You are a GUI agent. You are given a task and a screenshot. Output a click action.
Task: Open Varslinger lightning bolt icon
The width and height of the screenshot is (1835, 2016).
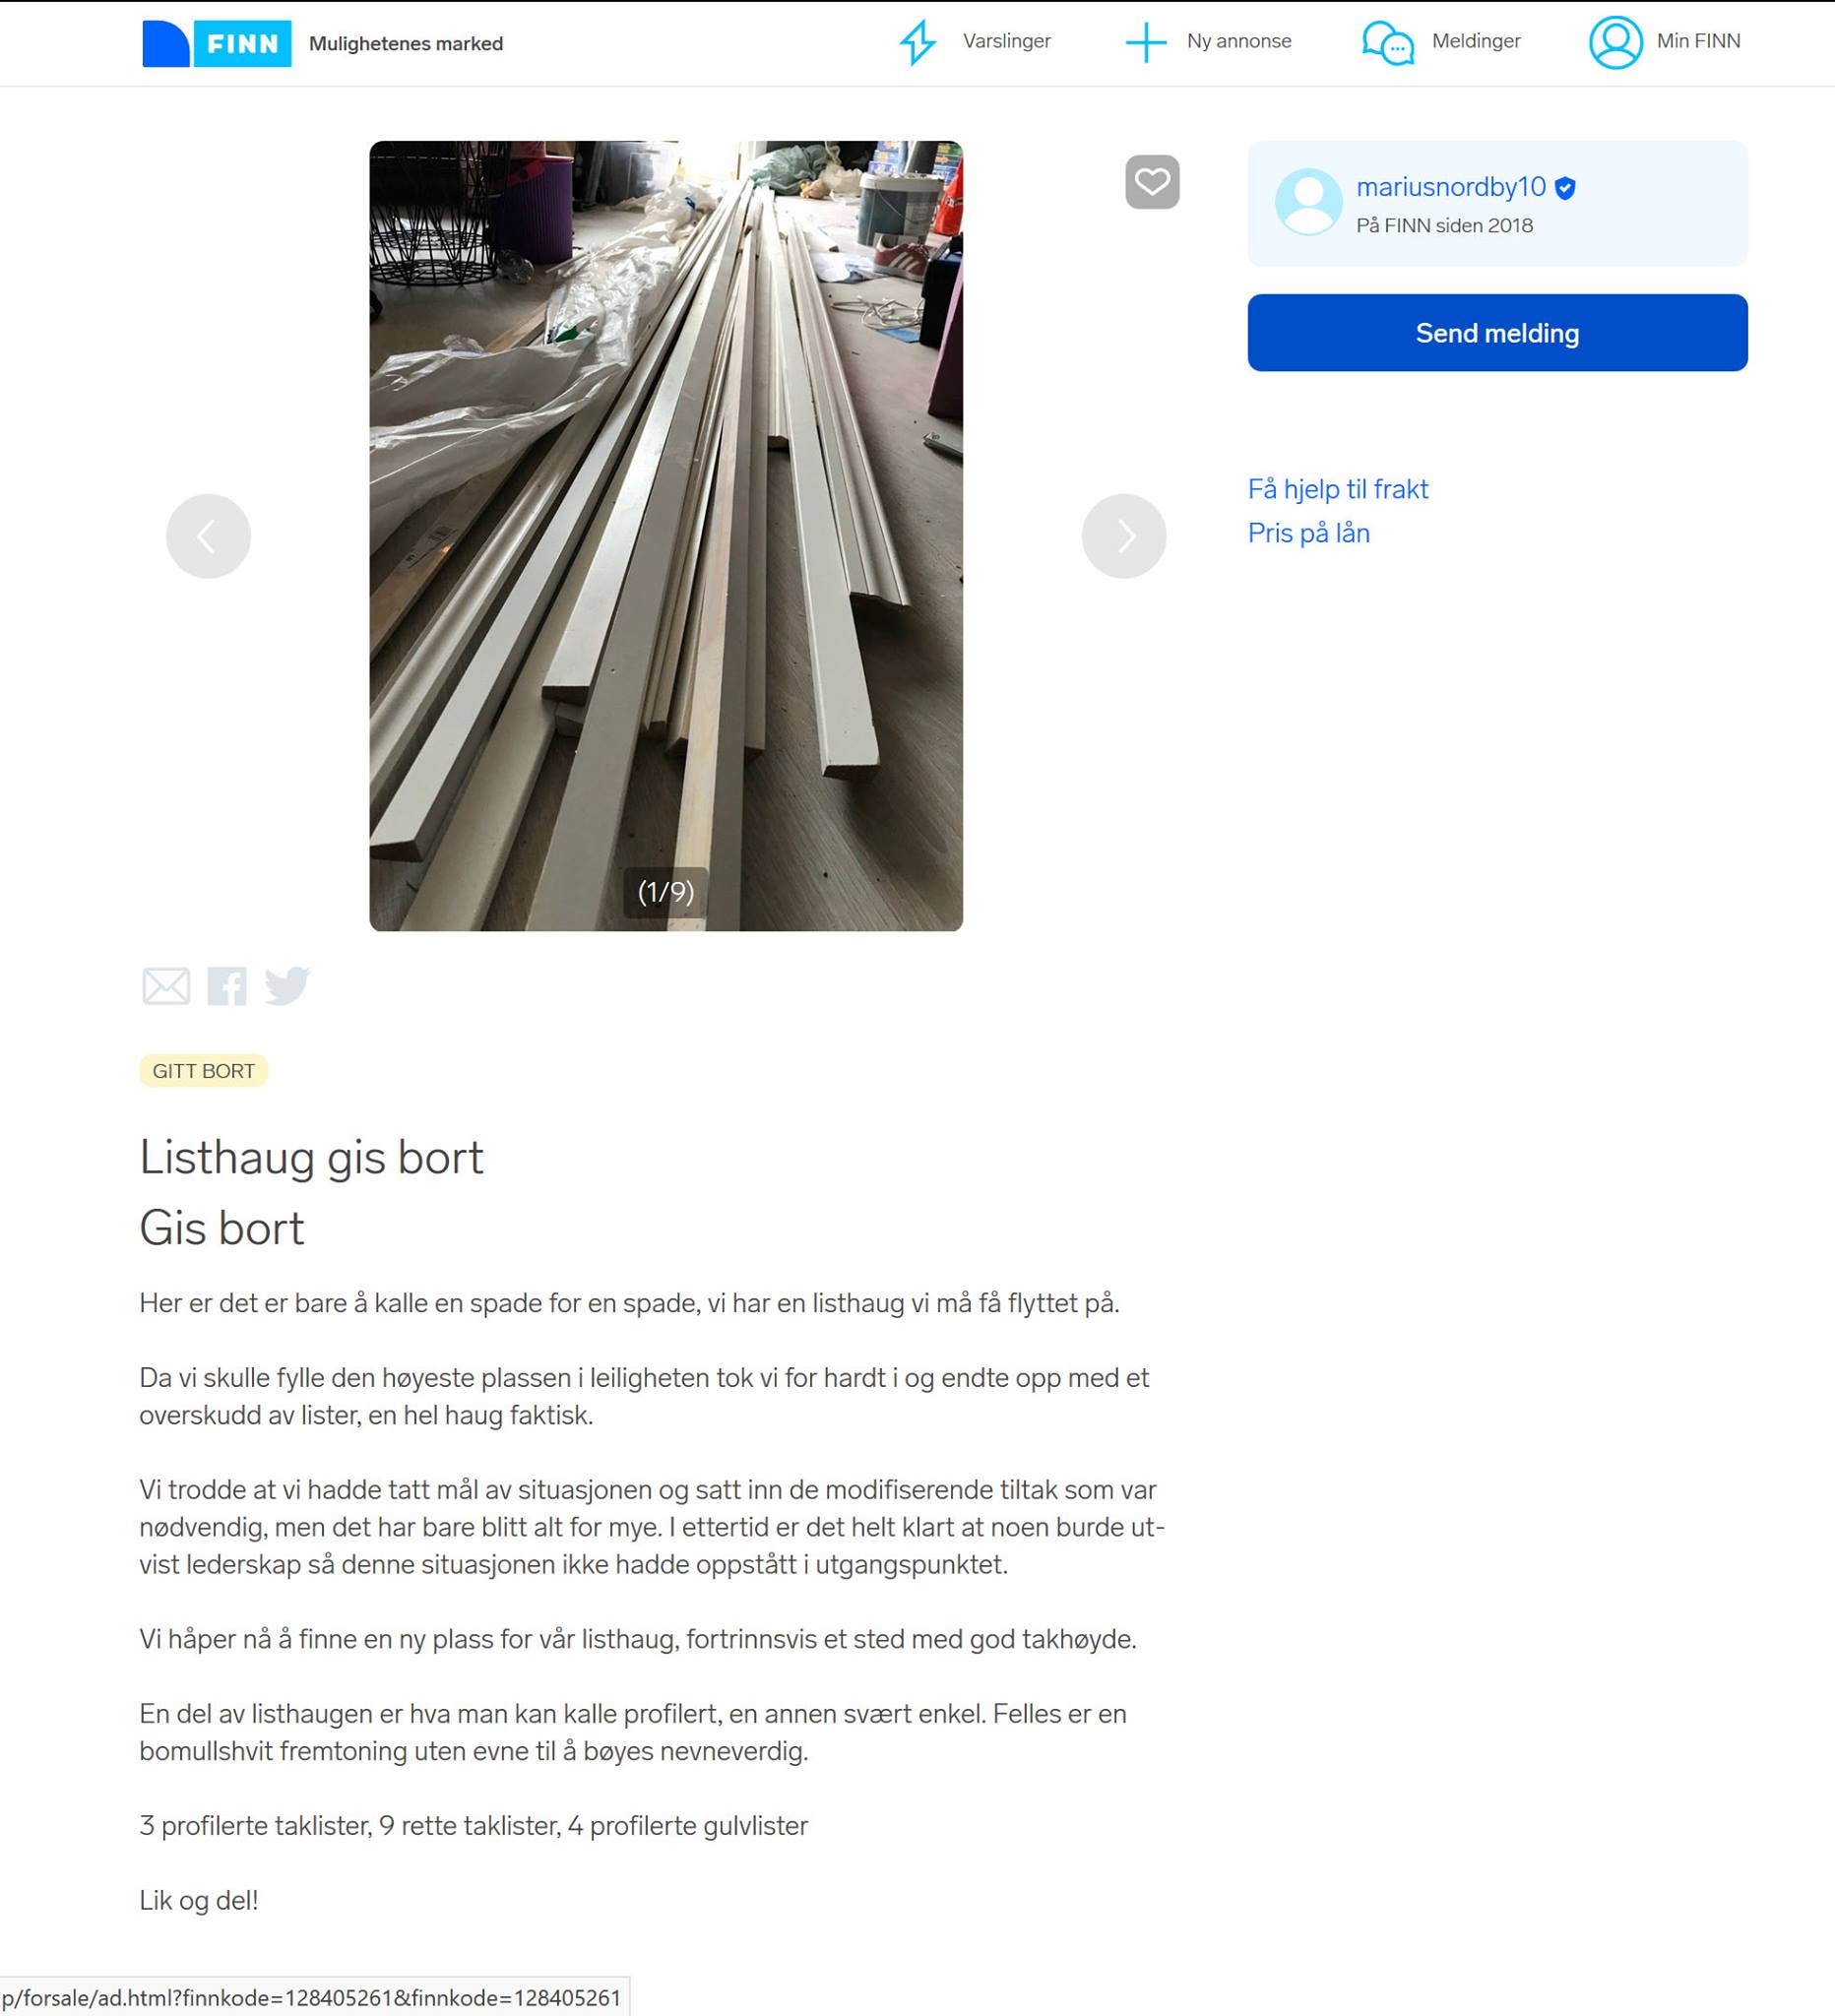point(917,42)
